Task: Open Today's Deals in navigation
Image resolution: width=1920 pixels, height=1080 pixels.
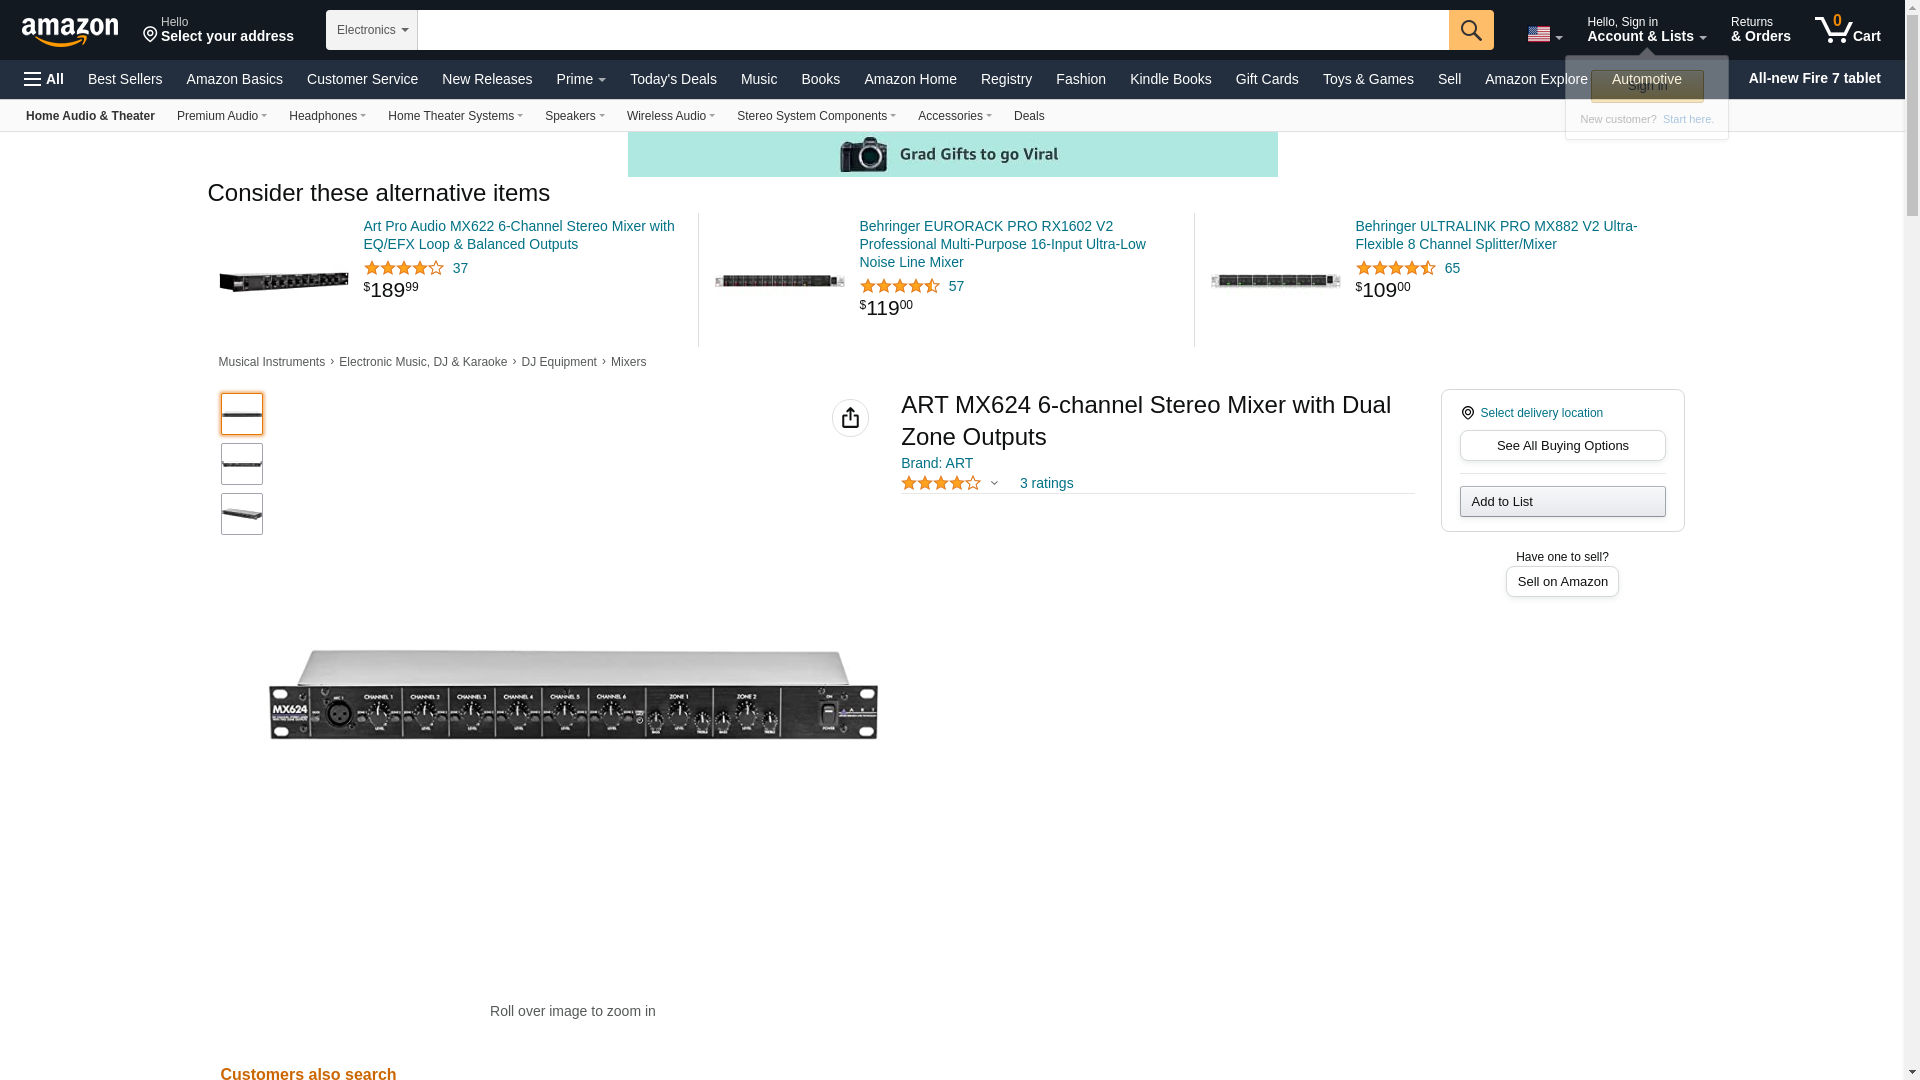Action: [x=673, y=79]
